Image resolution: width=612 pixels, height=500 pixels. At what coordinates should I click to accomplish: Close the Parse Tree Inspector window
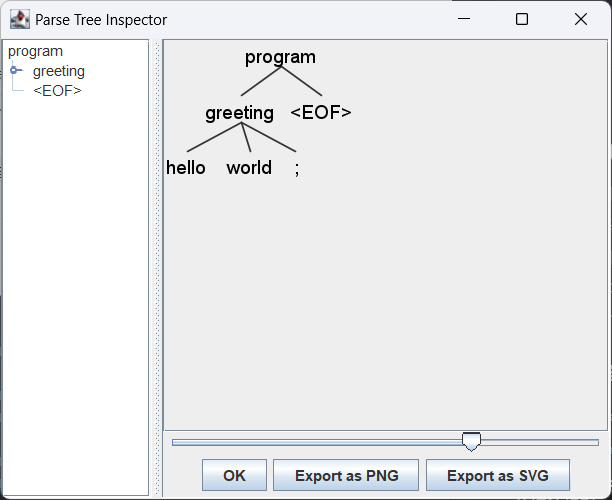pos(581,19)
